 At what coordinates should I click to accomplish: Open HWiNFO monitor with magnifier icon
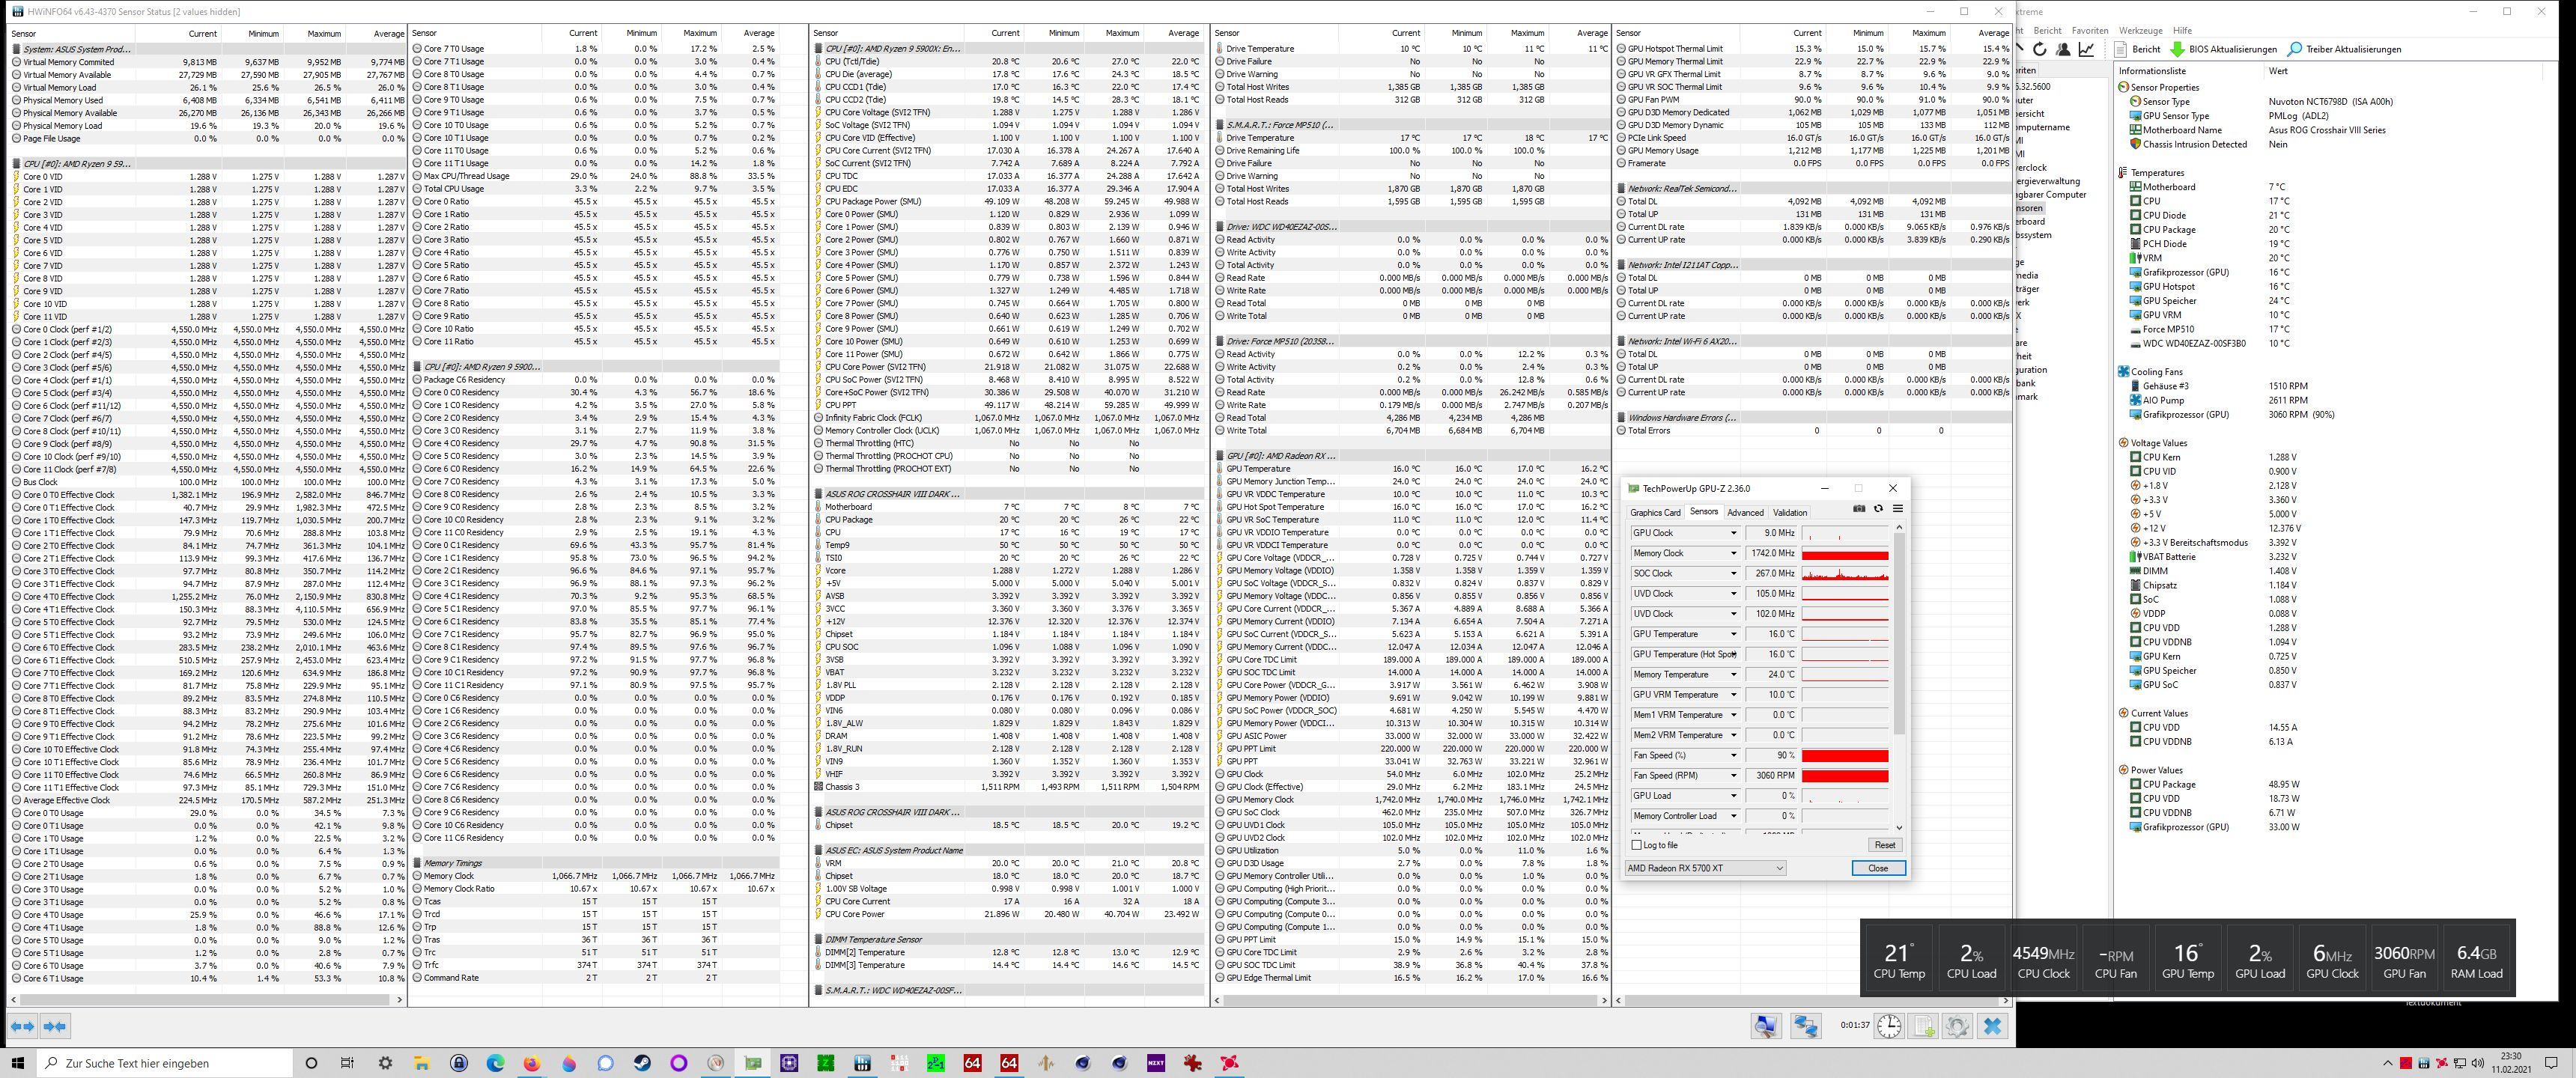pyautogui.click(x=1766, y=1026)
